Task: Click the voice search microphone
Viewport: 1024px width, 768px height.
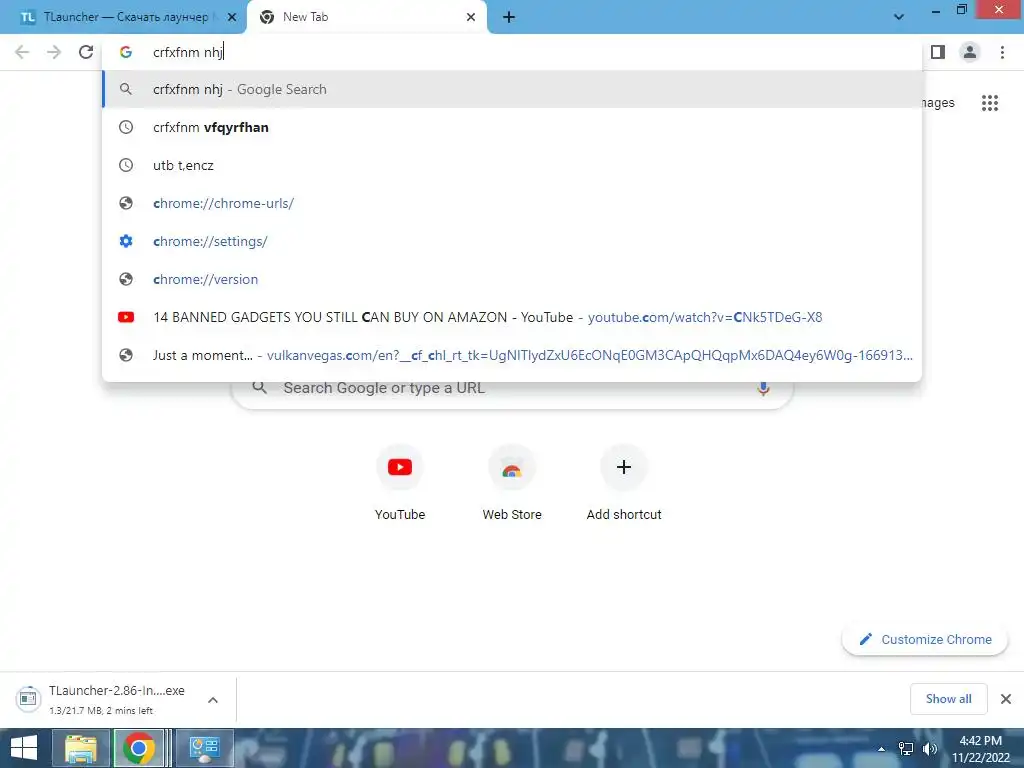Action: 763,388
